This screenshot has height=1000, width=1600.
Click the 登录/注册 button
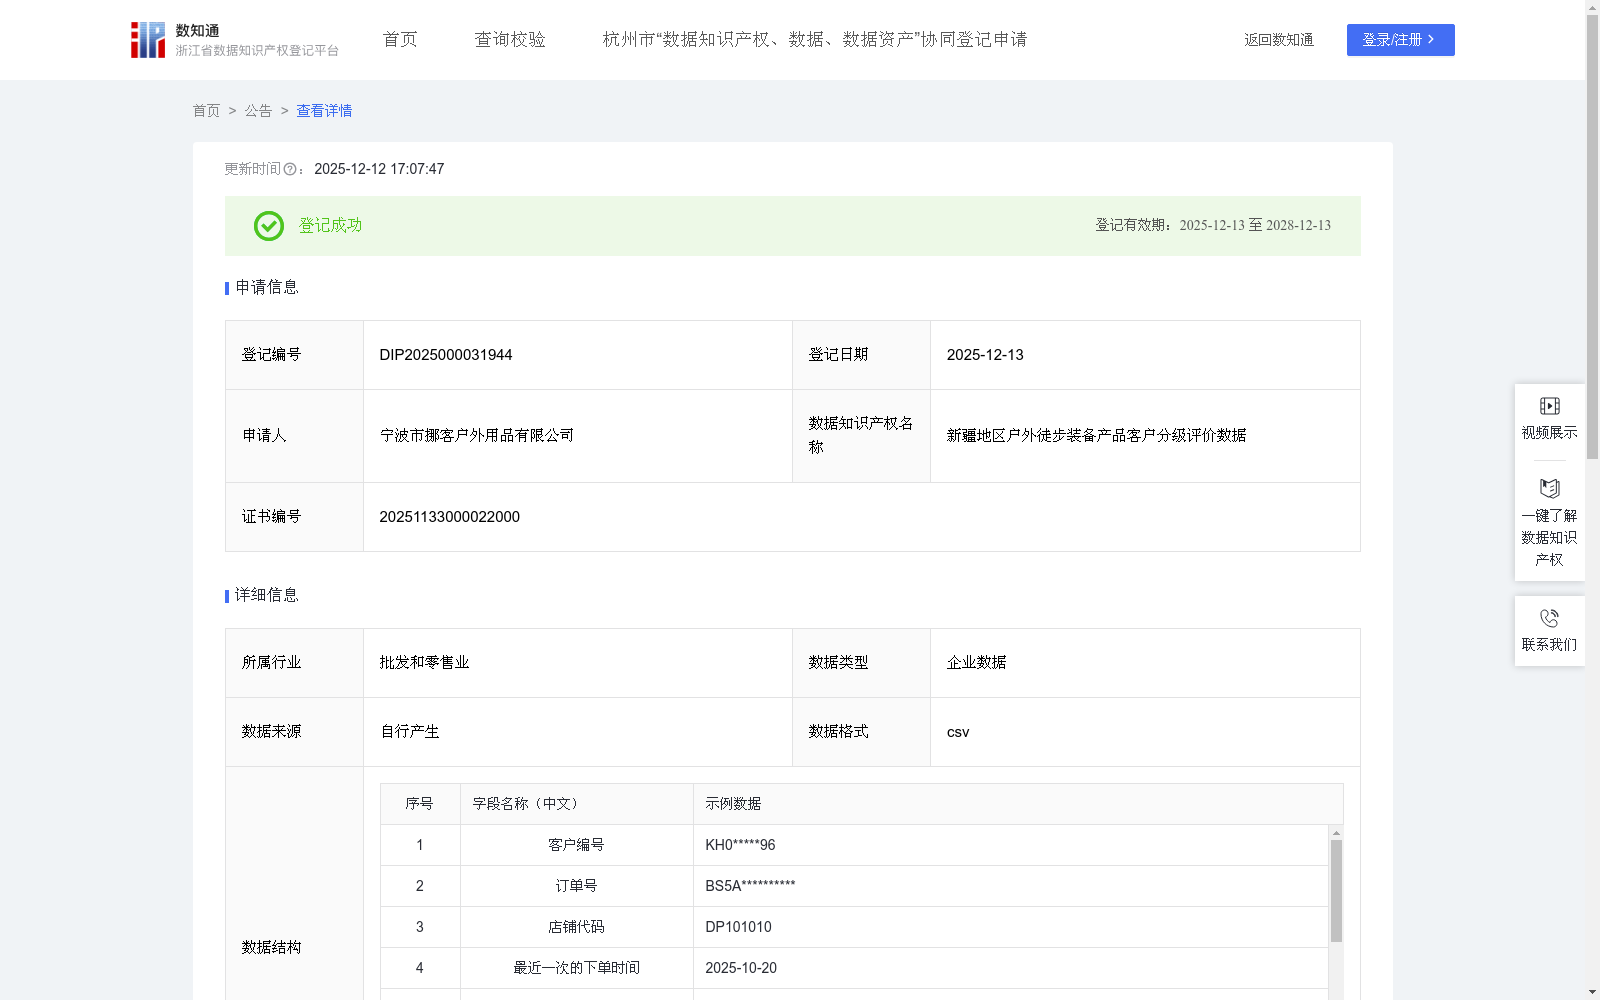[x=1400, y=40]
